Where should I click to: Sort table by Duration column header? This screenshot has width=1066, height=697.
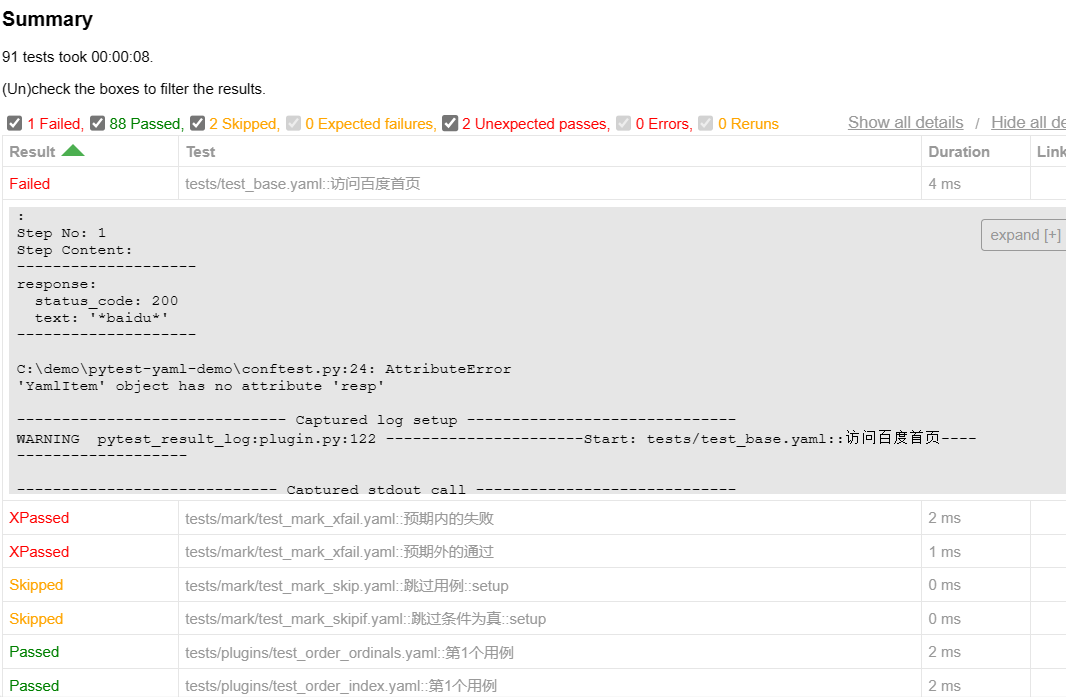tap(975, 152)
